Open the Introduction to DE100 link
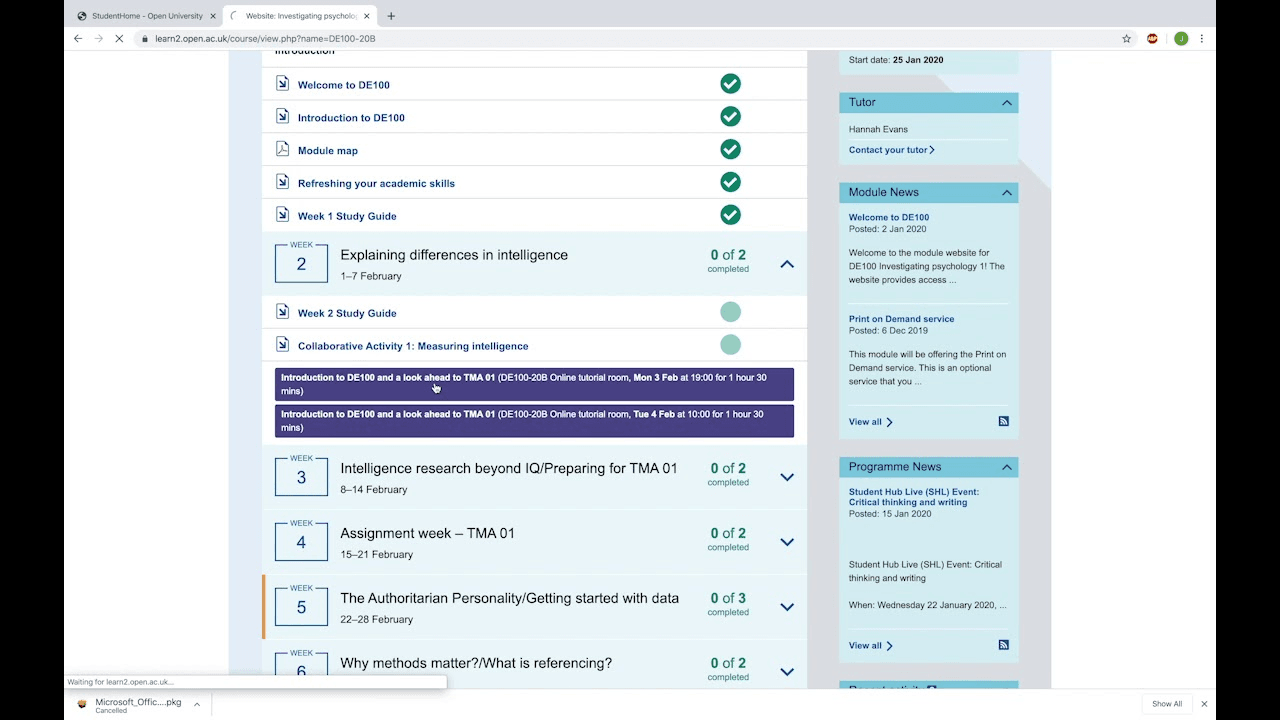Image resolution: width=1280 pixels, height=720 pixels. (x=351, y=118)
